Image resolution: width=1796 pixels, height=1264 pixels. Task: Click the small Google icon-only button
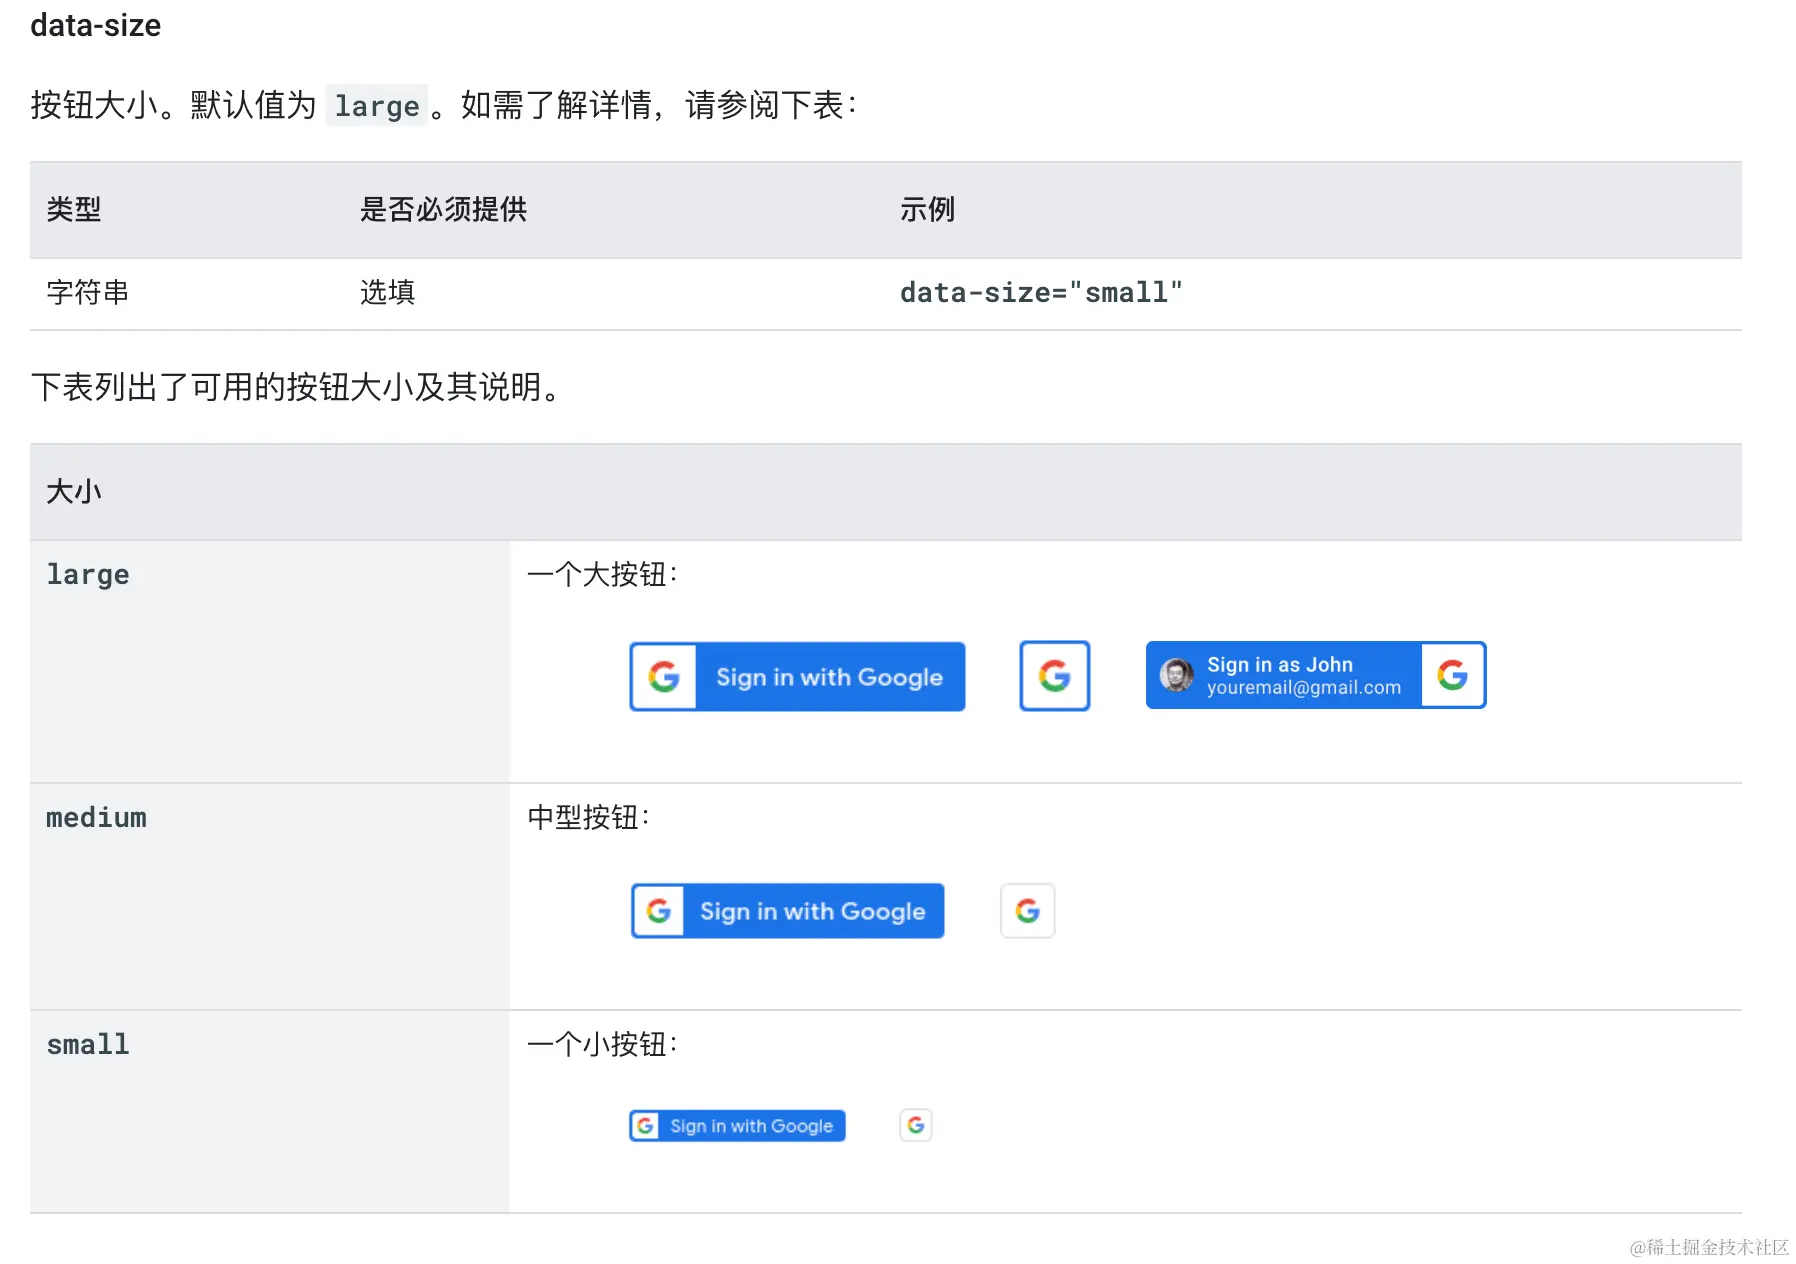[x=915, y=1125]
